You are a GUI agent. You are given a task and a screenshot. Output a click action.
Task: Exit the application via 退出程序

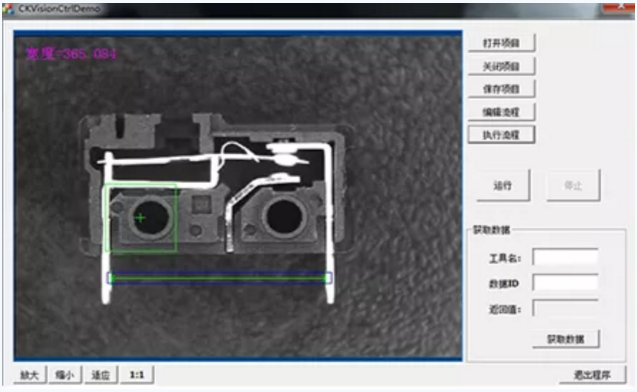tap(592, 375)
